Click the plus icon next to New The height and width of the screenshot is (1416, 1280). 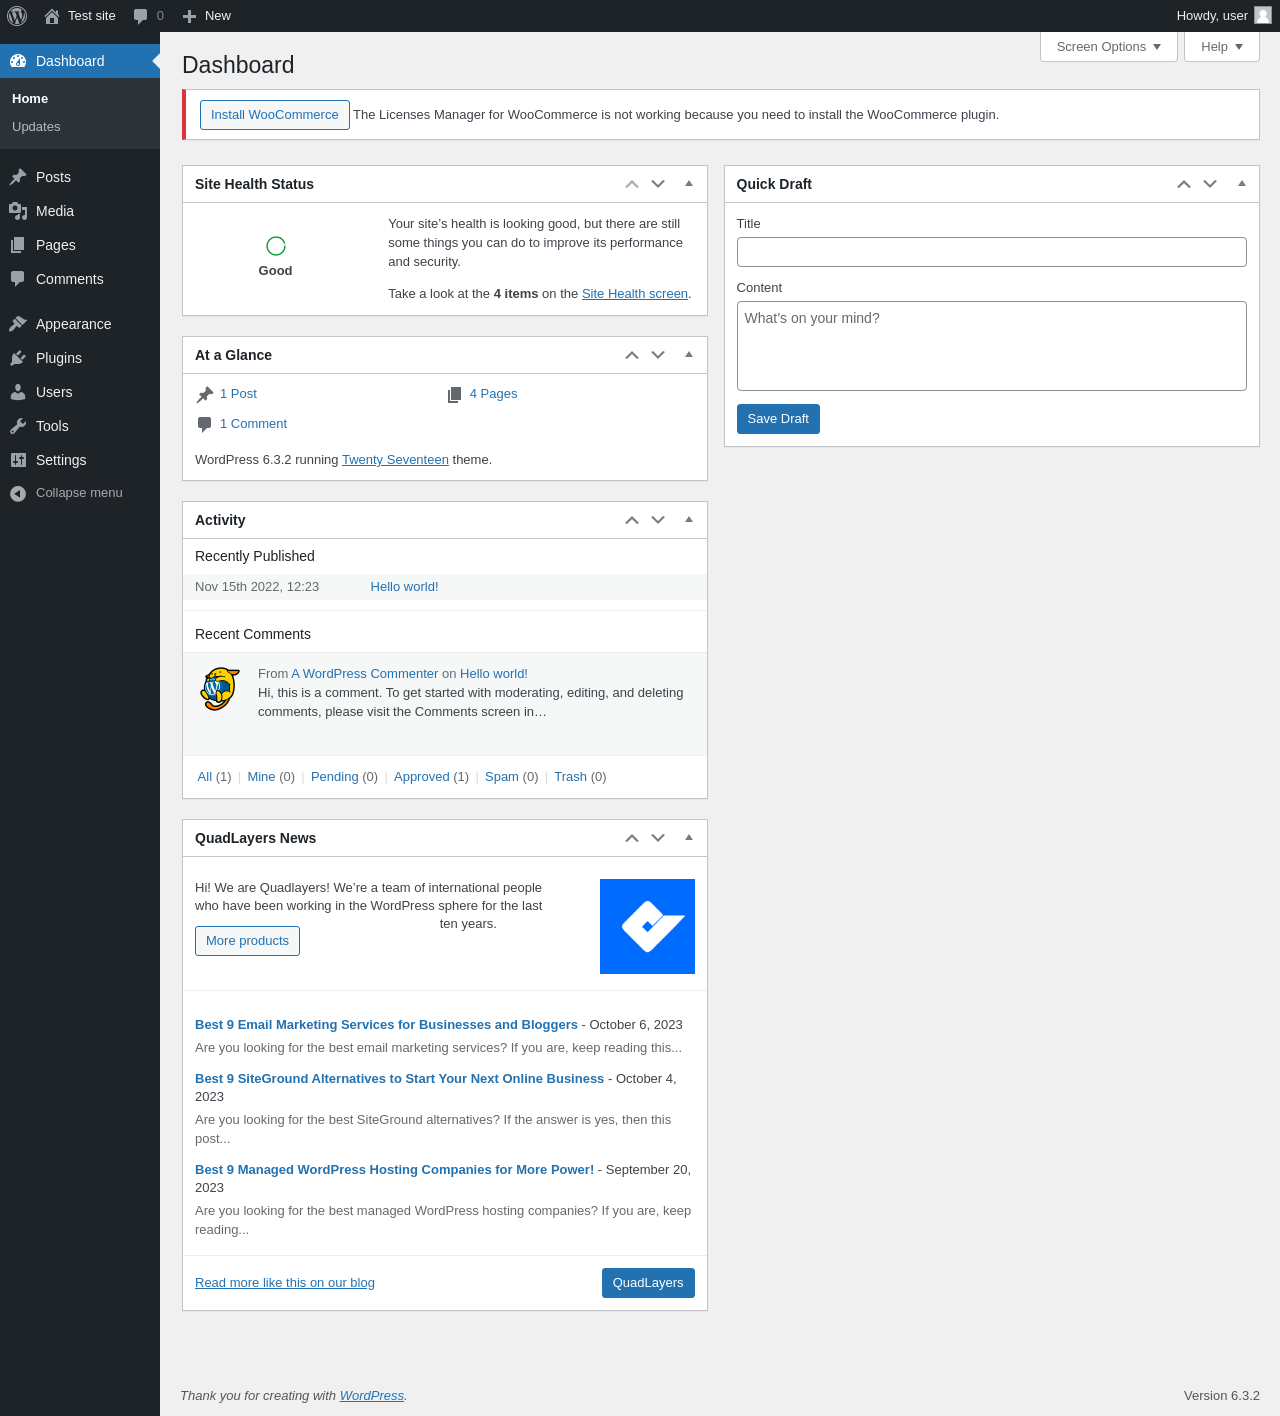189,16
